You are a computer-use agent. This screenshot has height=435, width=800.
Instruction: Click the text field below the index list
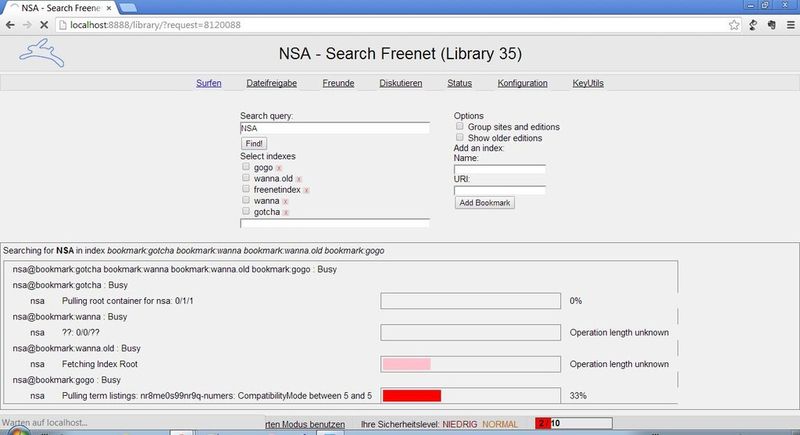(x=335, y=223)
